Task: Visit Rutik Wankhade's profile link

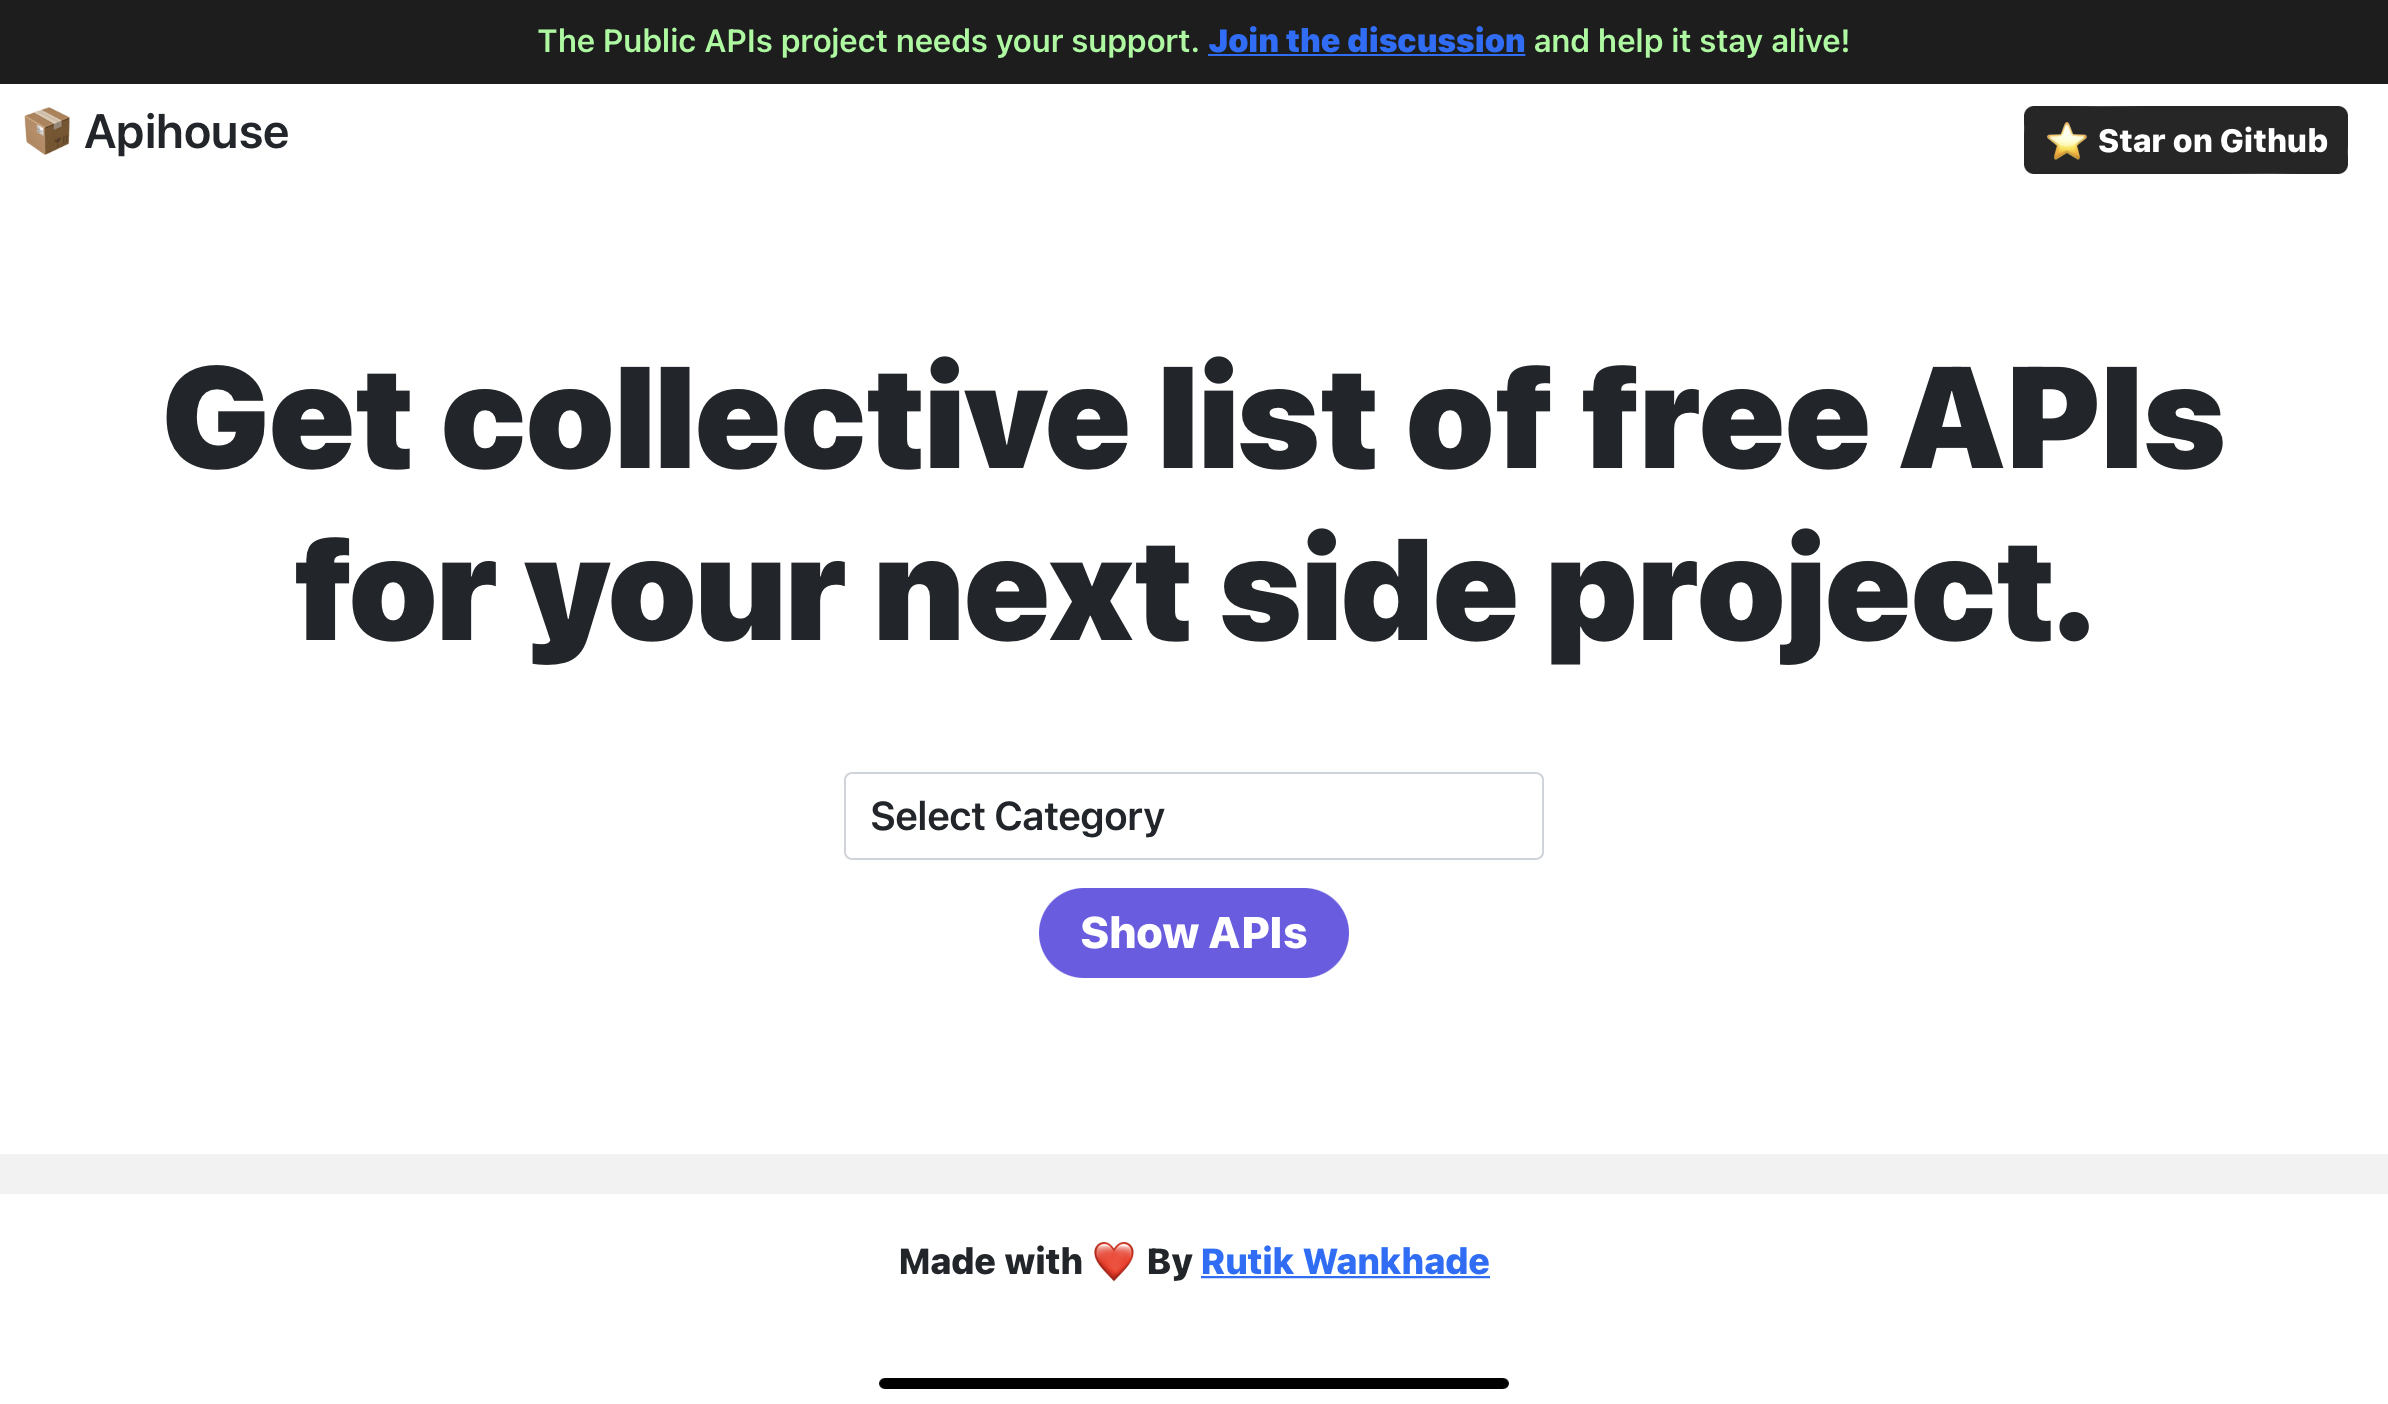Action: click(x=1344, y=1261)
